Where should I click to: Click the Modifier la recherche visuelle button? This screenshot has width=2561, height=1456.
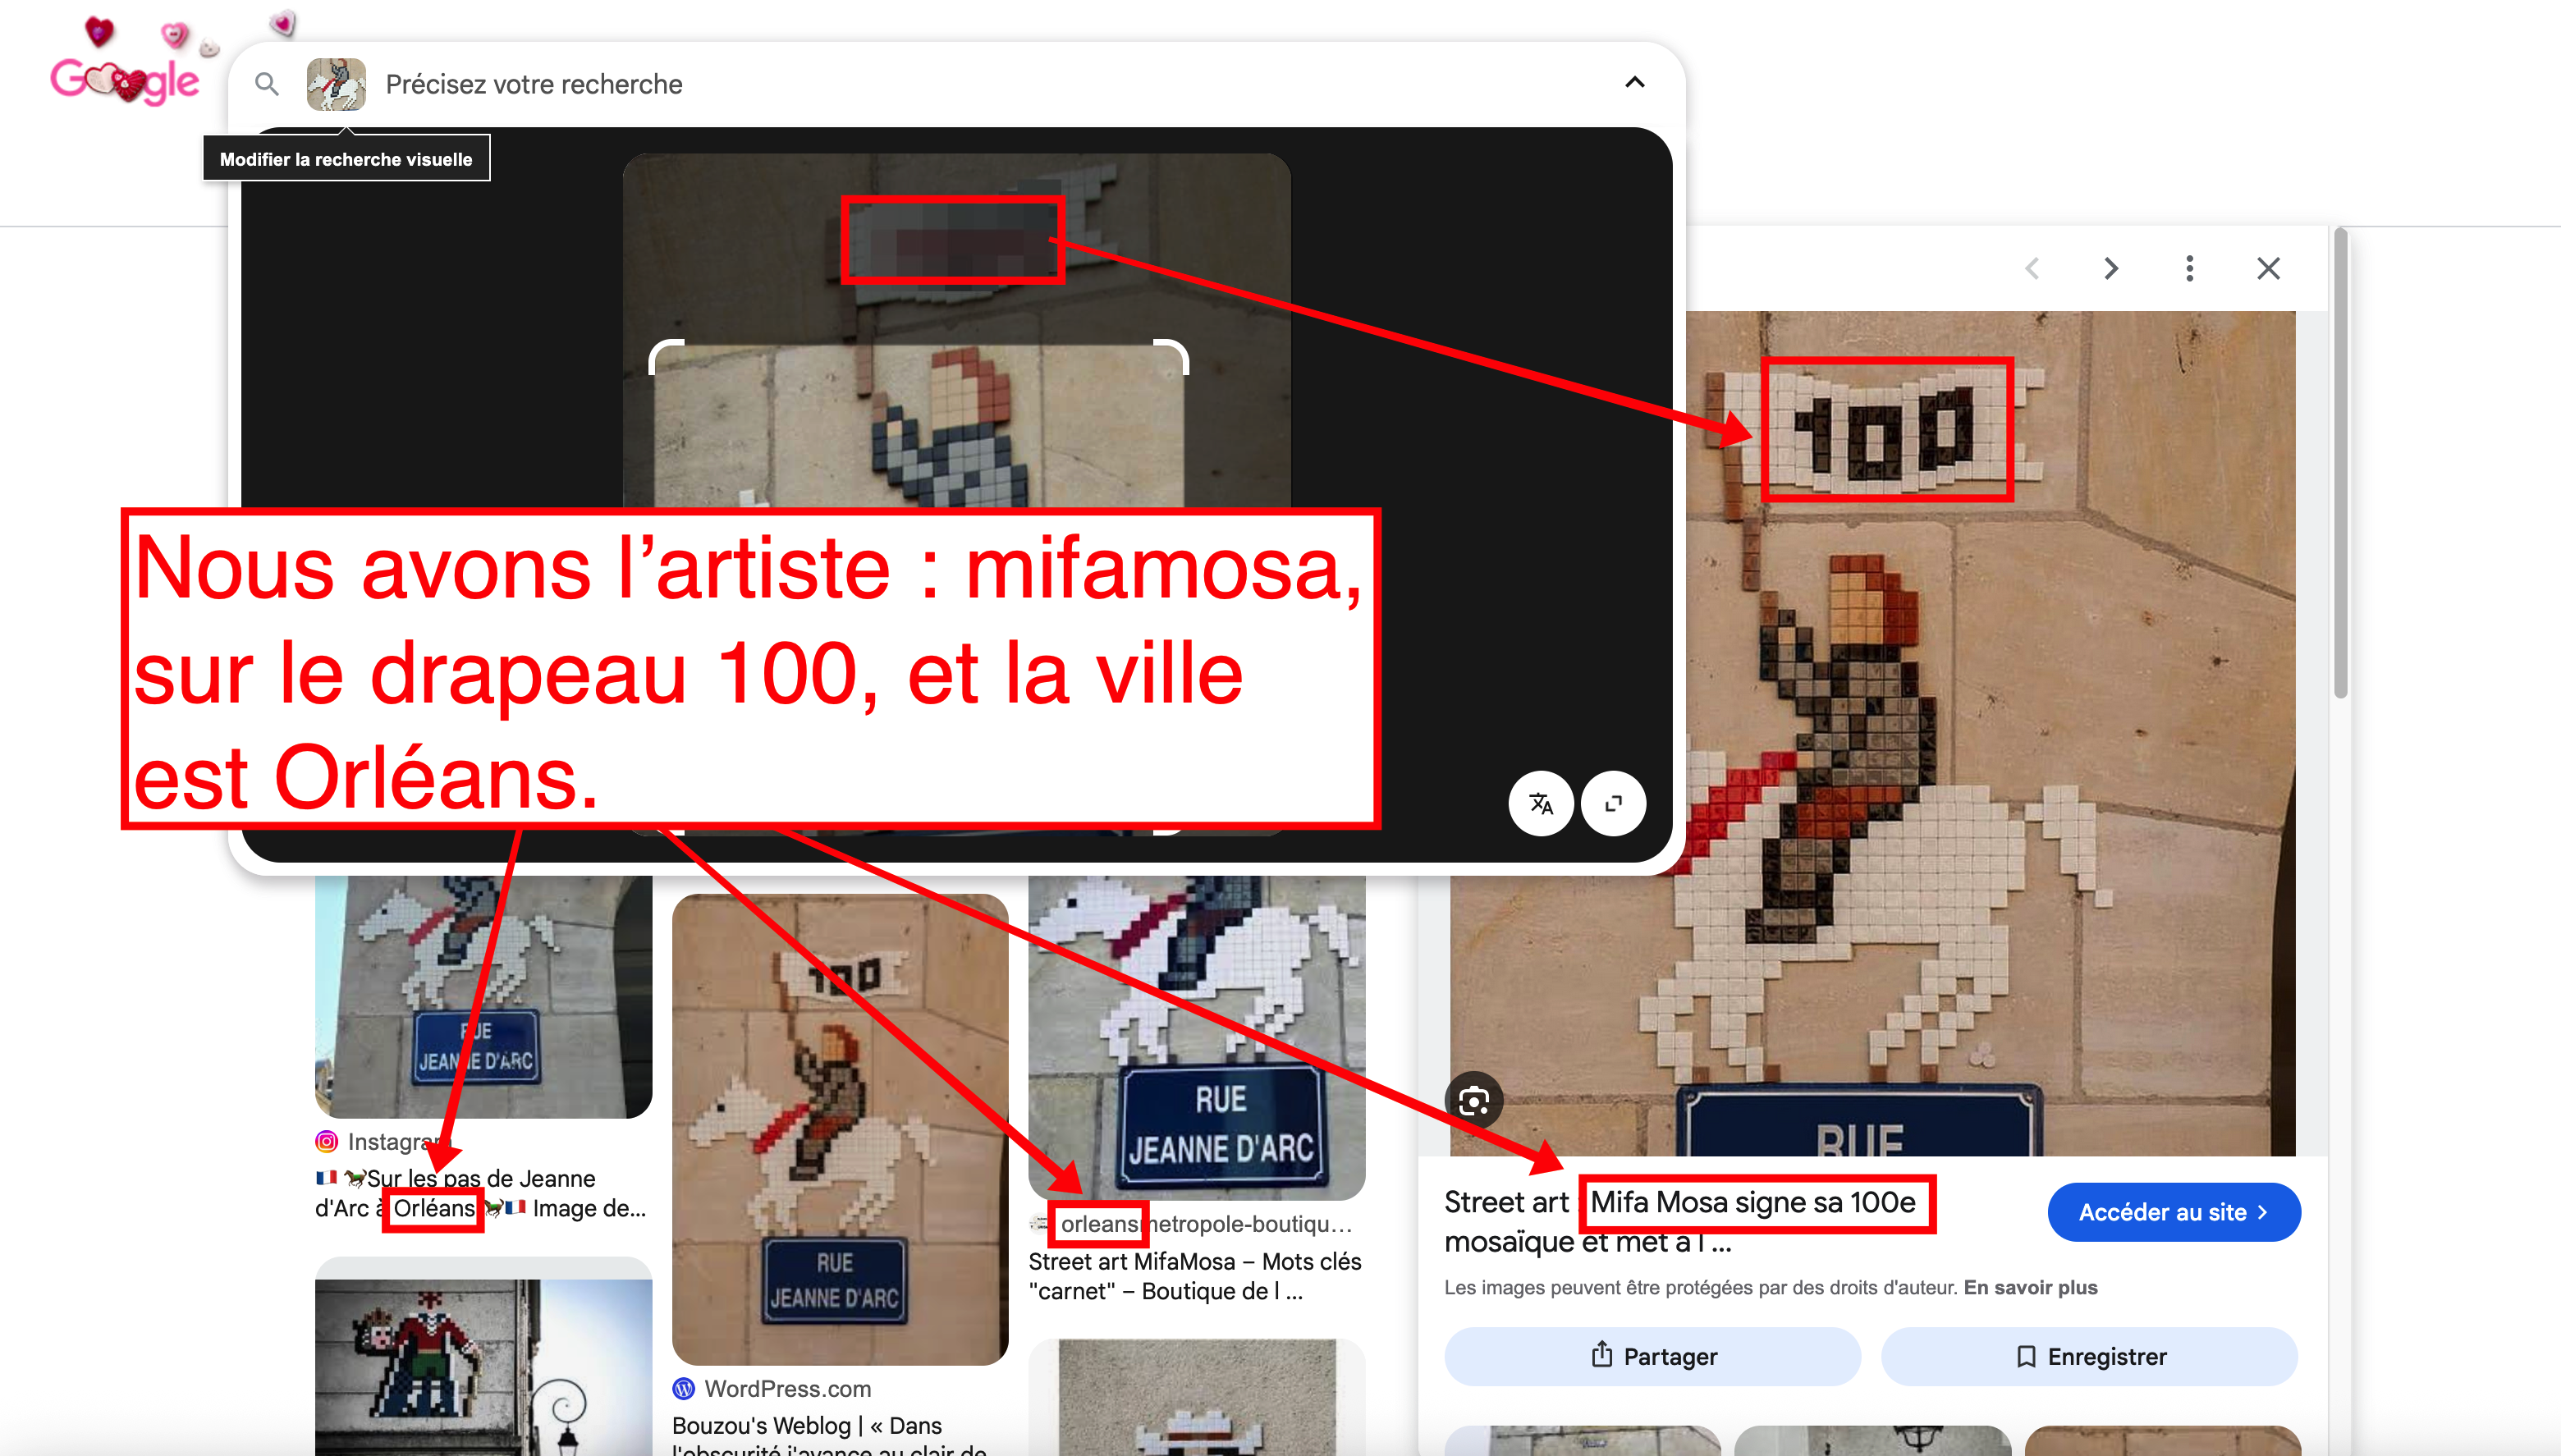pos(347,158)
